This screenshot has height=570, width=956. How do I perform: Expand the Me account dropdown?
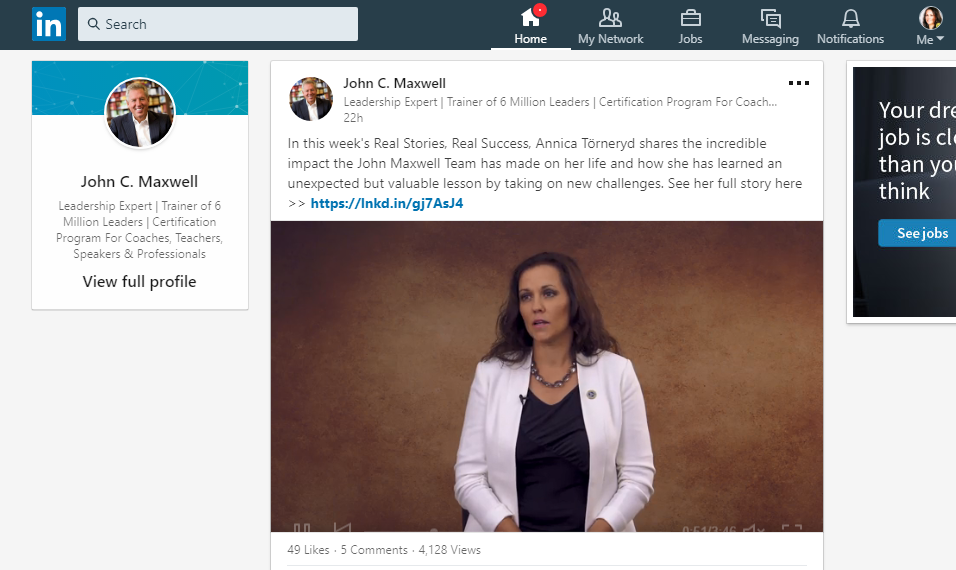point(930,26)
